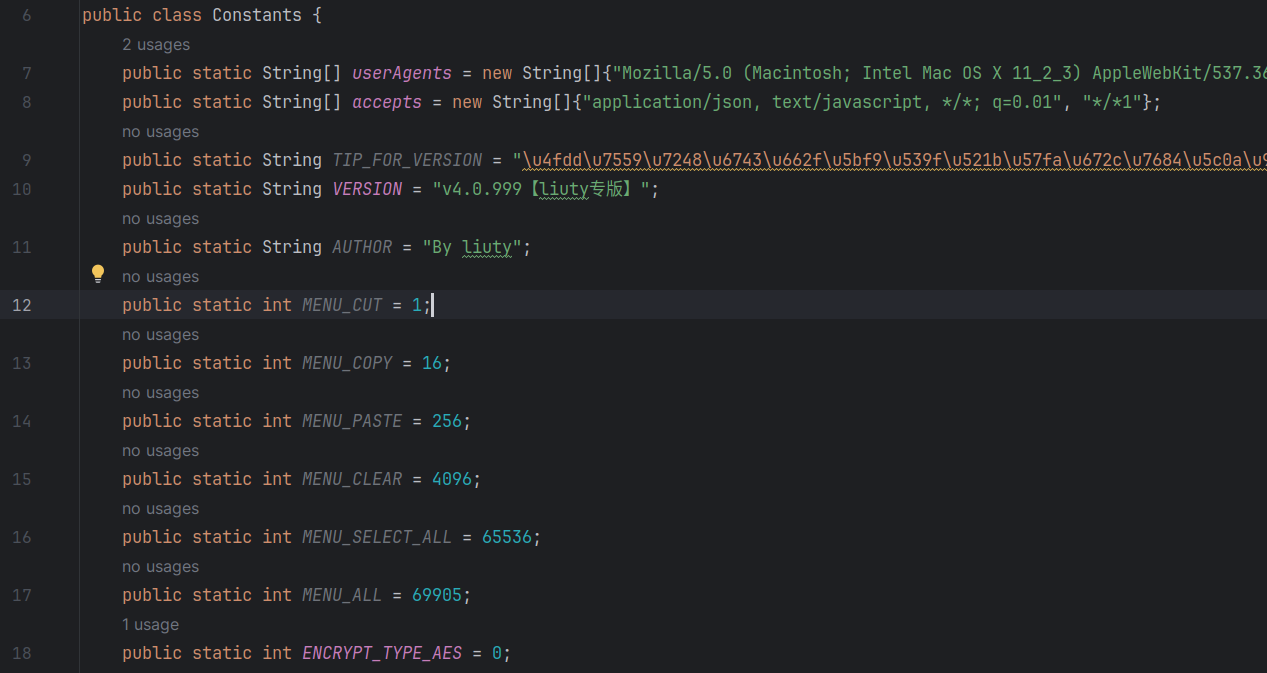
Task: Click the 'class' keyword on line 6
Action: (x=177, y=16)
